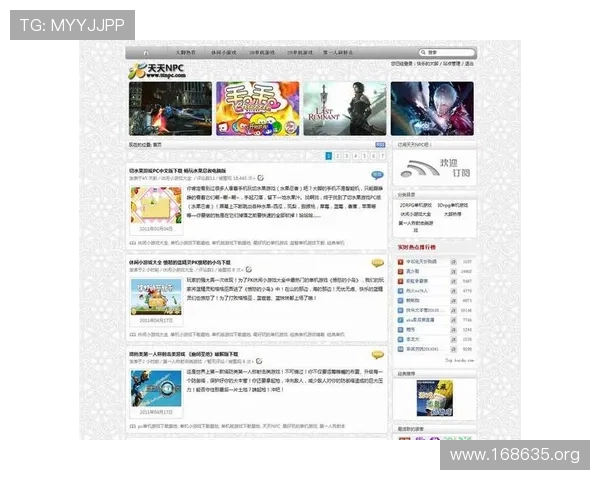Click the refresh icon beside second post's metadata
The image size is (600, 480).
pyautogui.click(x=249, y=269)
